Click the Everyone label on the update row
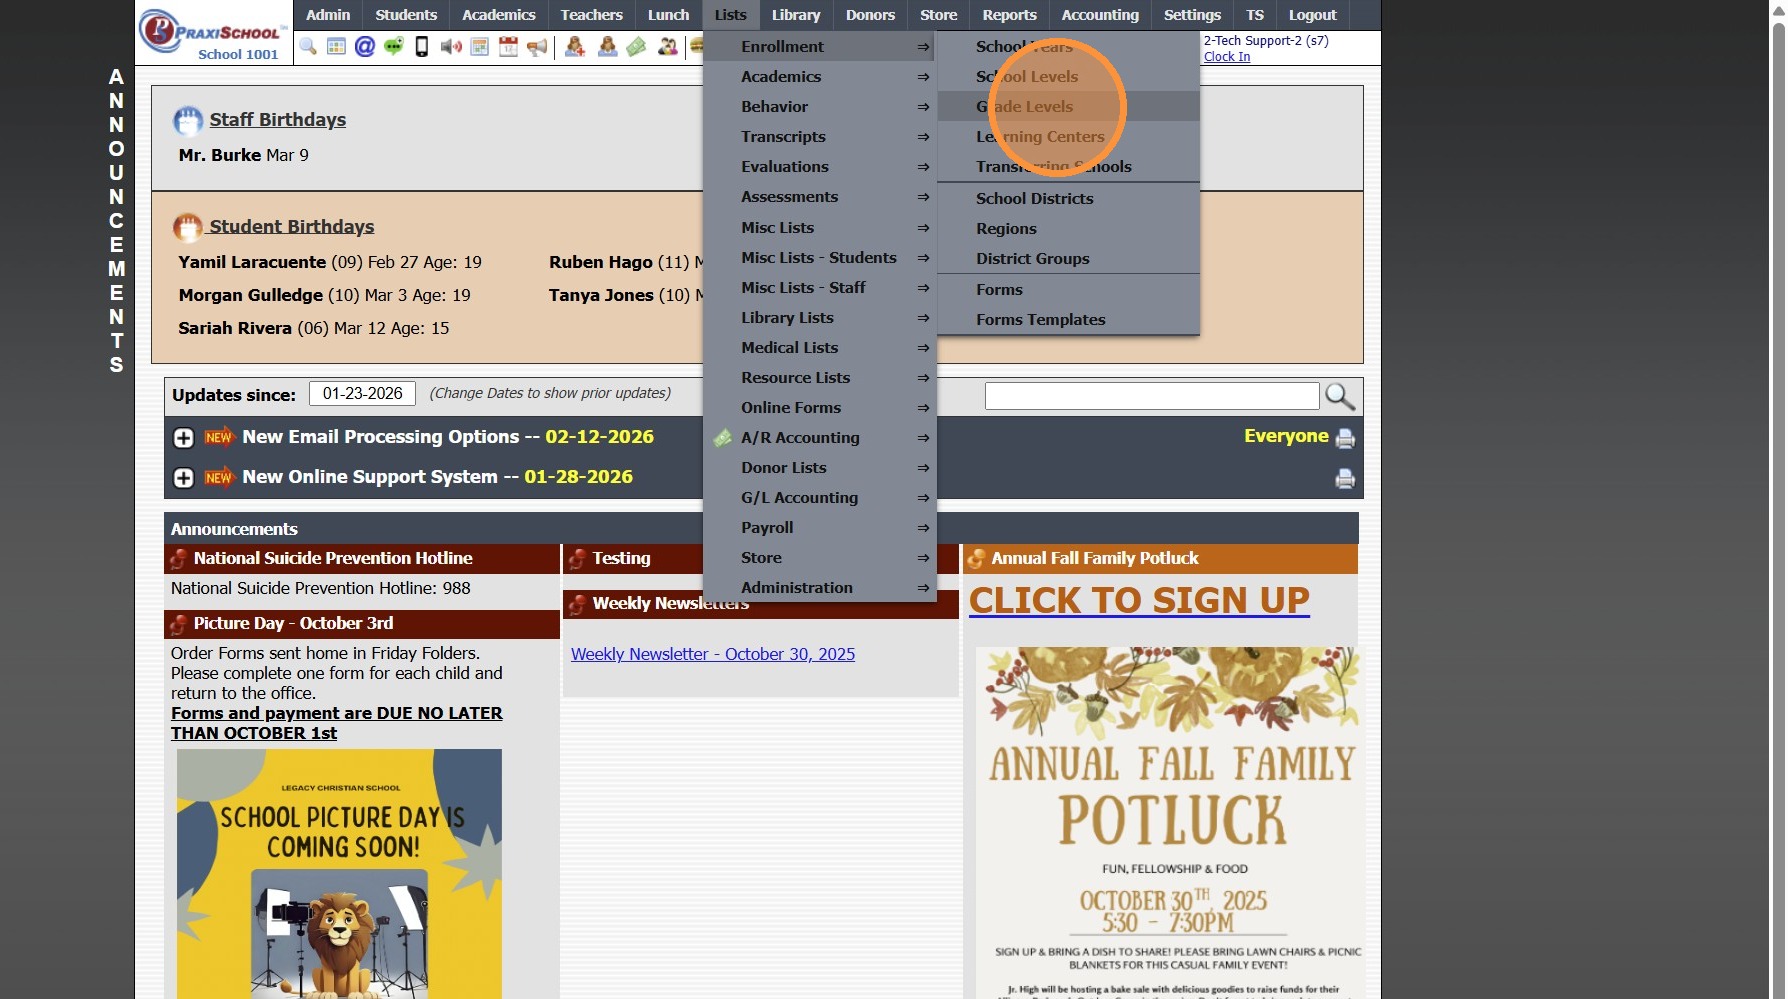The width and height of the screenshot is (1788, 999). (x=1286, y=436)
